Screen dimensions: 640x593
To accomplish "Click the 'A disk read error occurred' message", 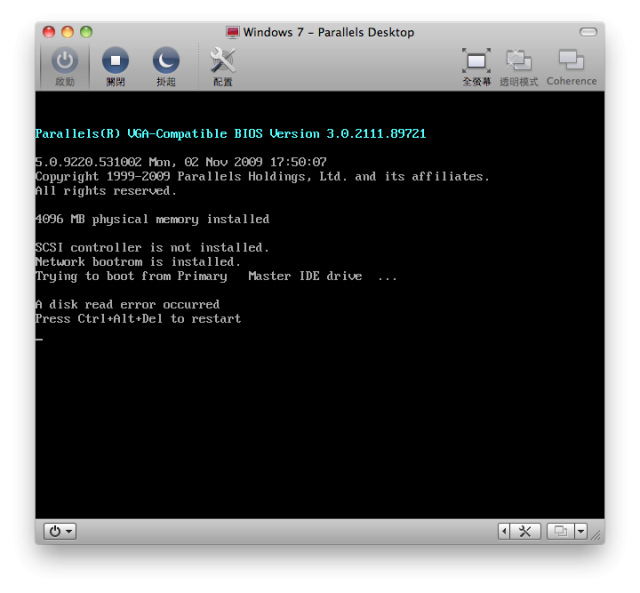I will click(127, 304).
